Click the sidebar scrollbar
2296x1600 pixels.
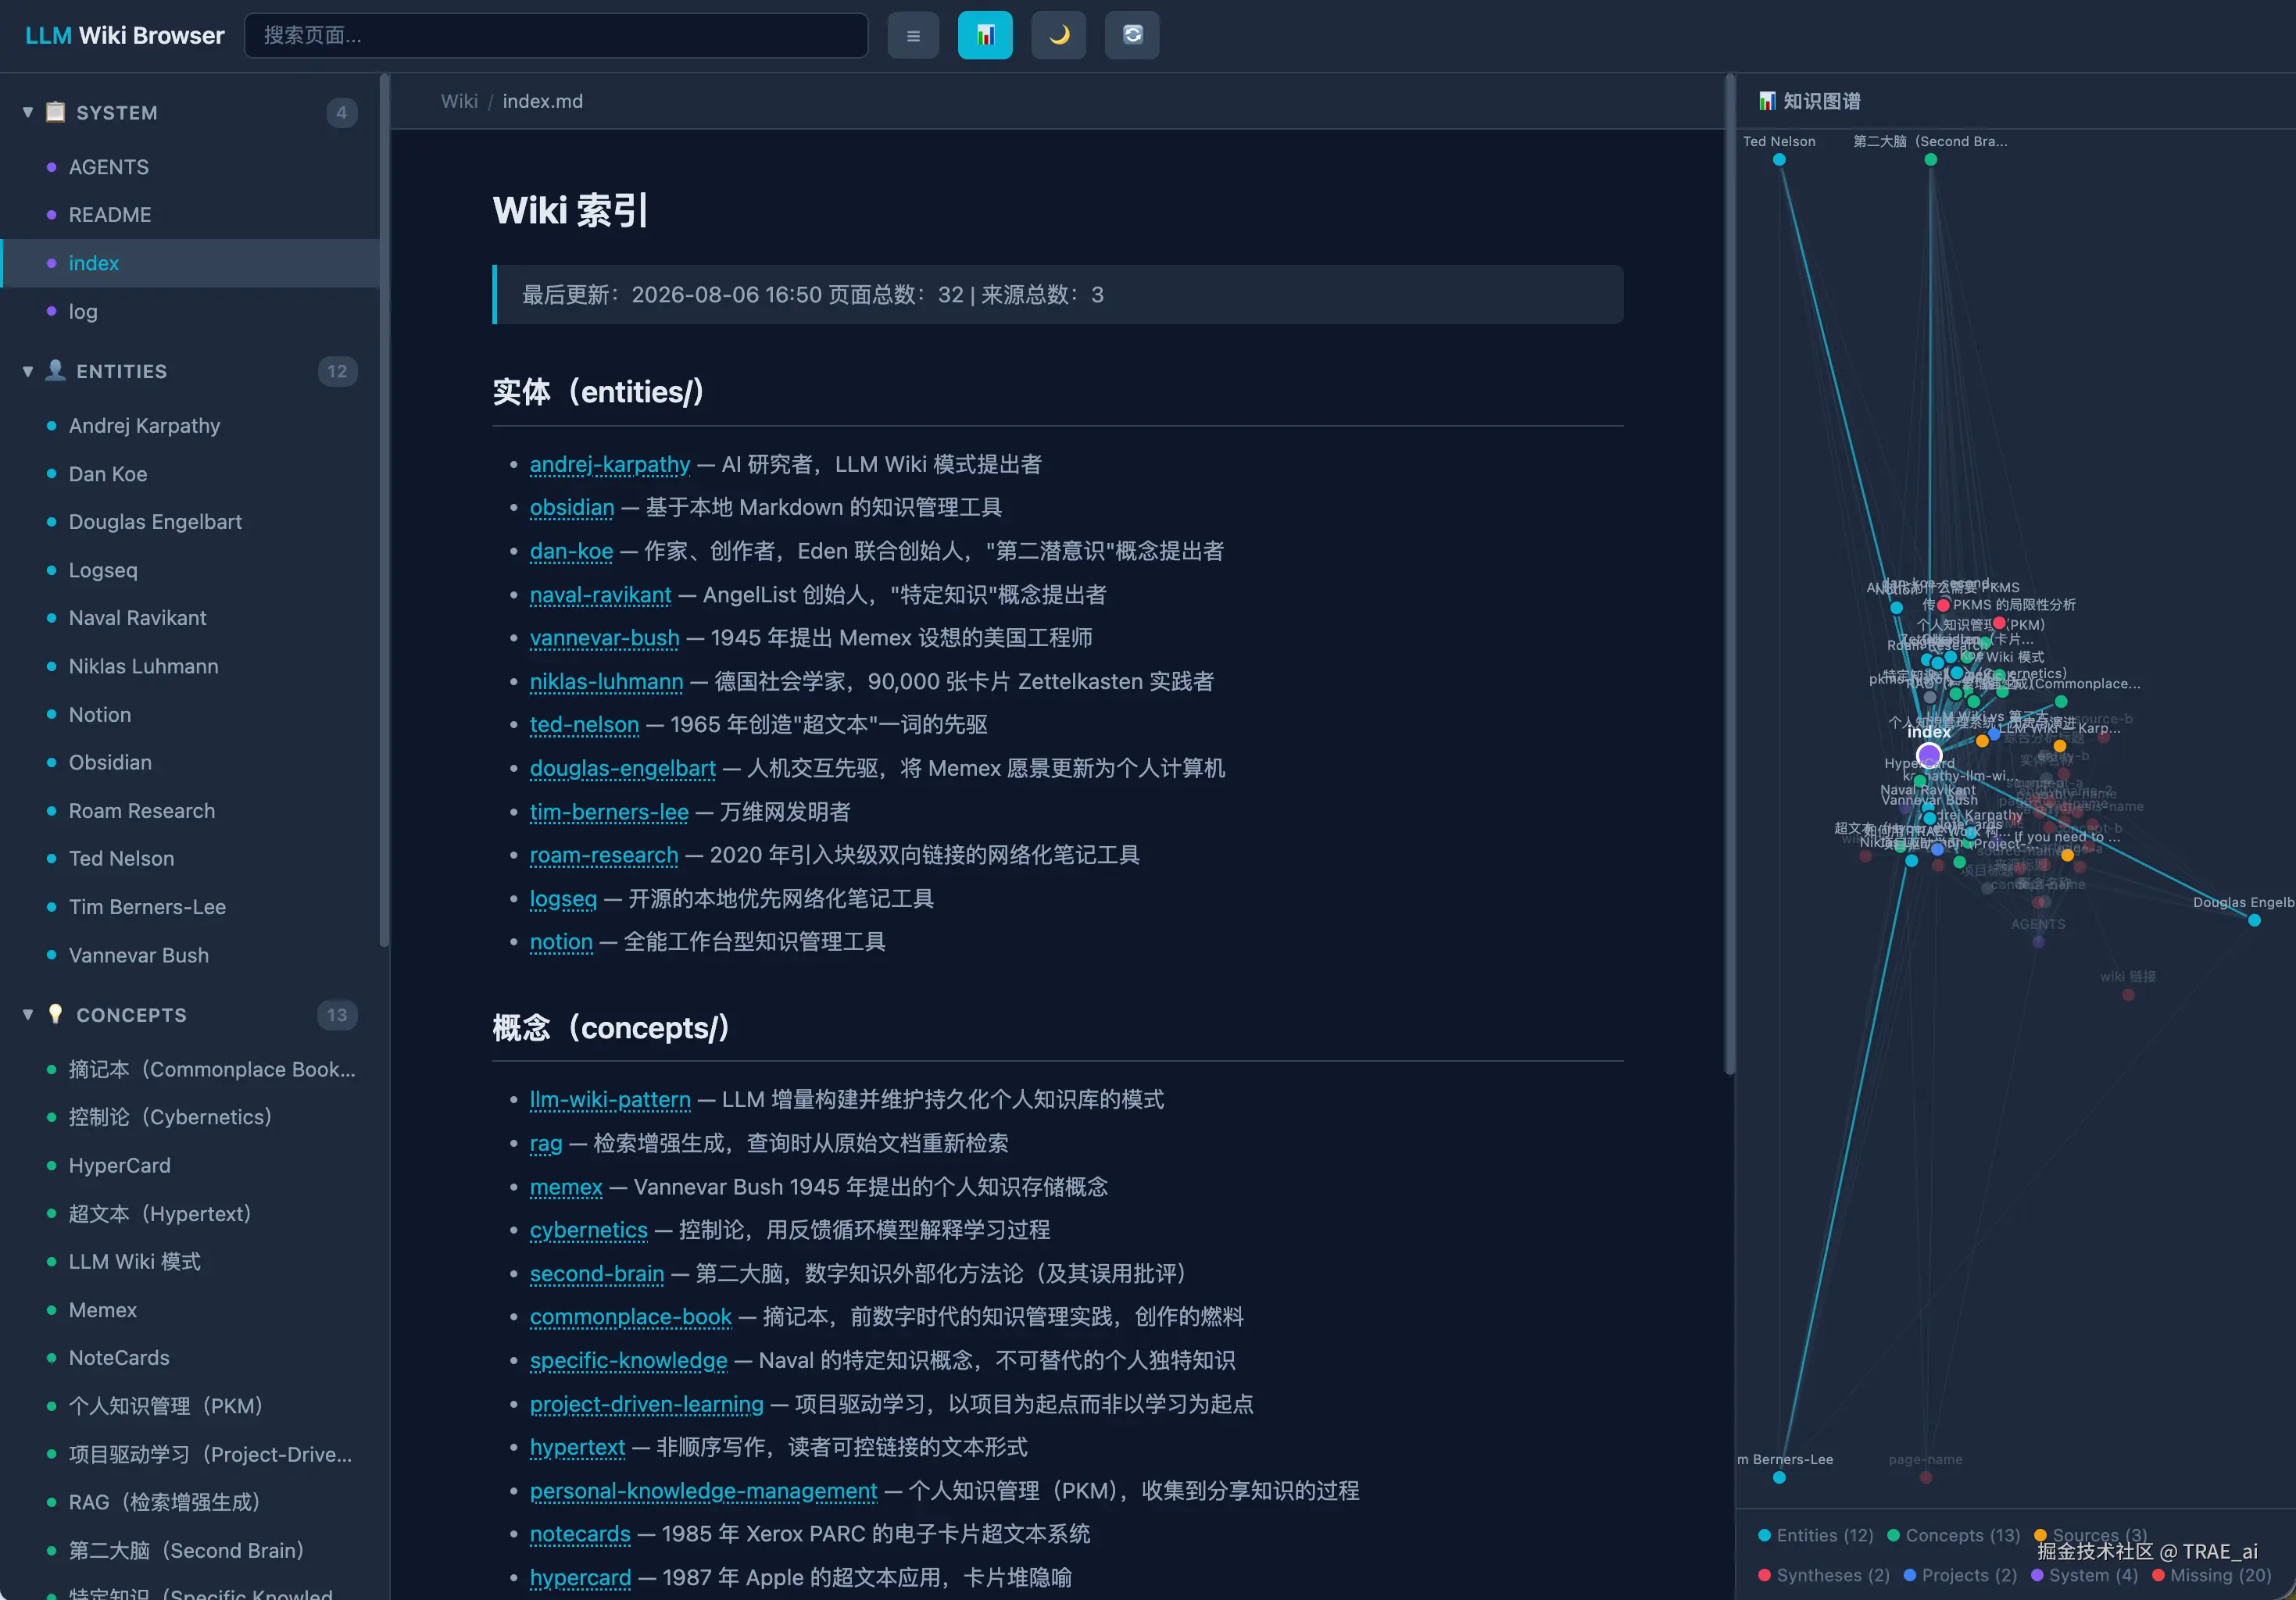384,510
